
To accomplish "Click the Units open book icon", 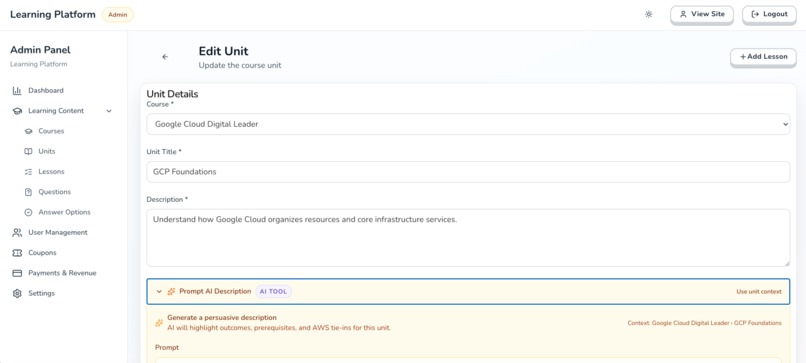I will coord(28,152).
